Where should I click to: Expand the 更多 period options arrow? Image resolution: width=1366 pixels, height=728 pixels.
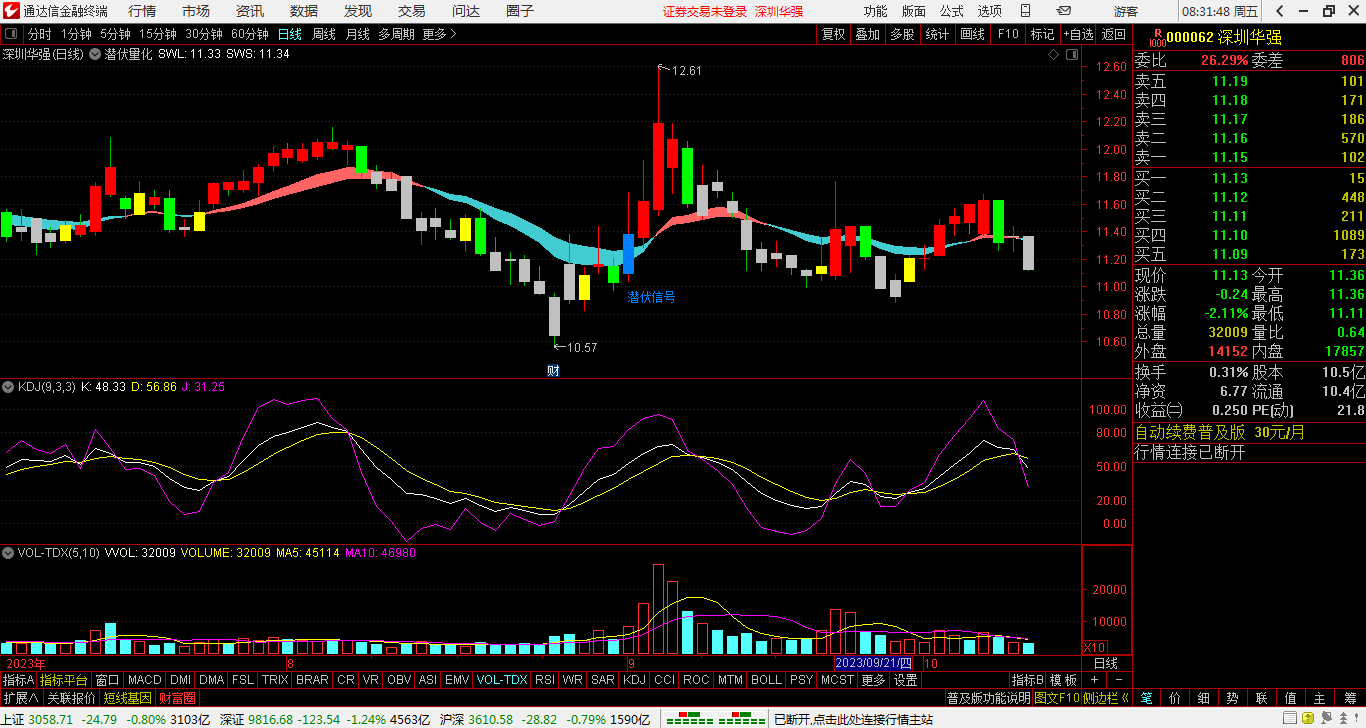440,34
